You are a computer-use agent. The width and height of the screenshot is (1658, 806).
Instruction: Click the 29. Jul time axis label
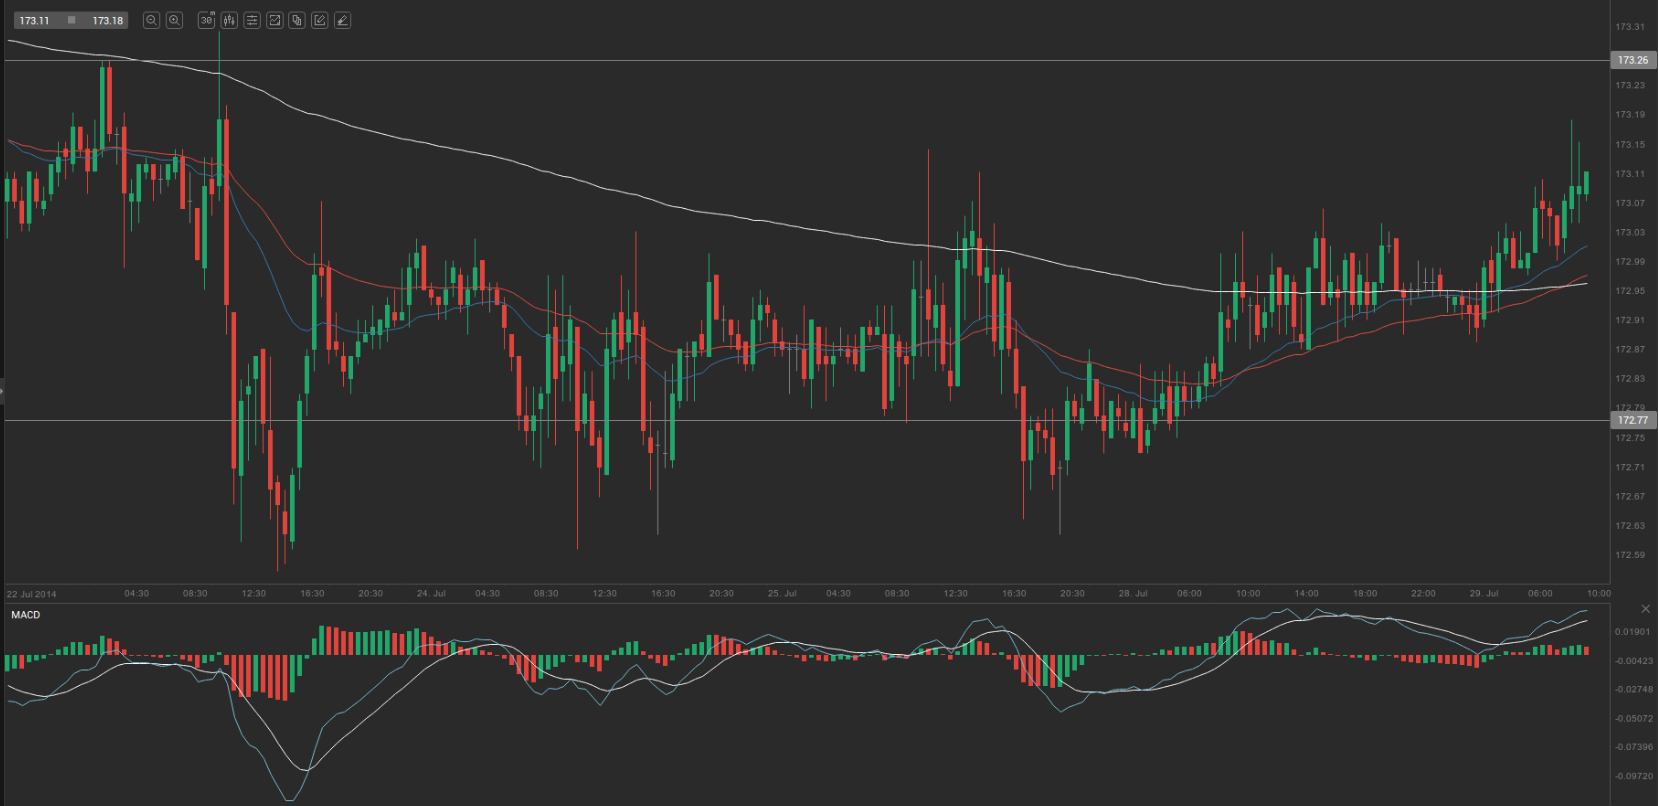[x=1483, y=593]
